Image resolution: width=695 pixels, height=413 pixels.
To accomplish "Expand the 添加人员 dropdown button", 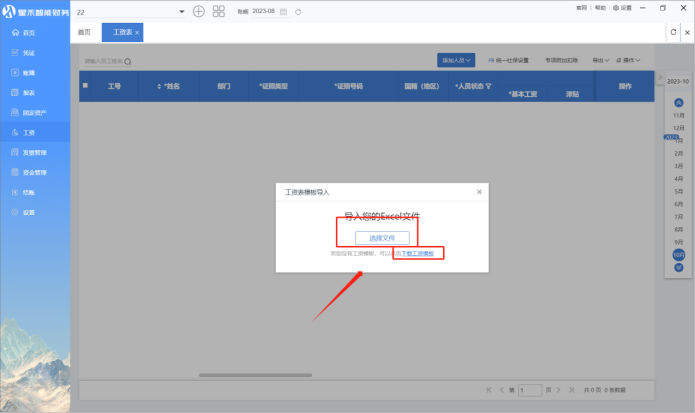I will pyautogui.click(x=457, y=60).
